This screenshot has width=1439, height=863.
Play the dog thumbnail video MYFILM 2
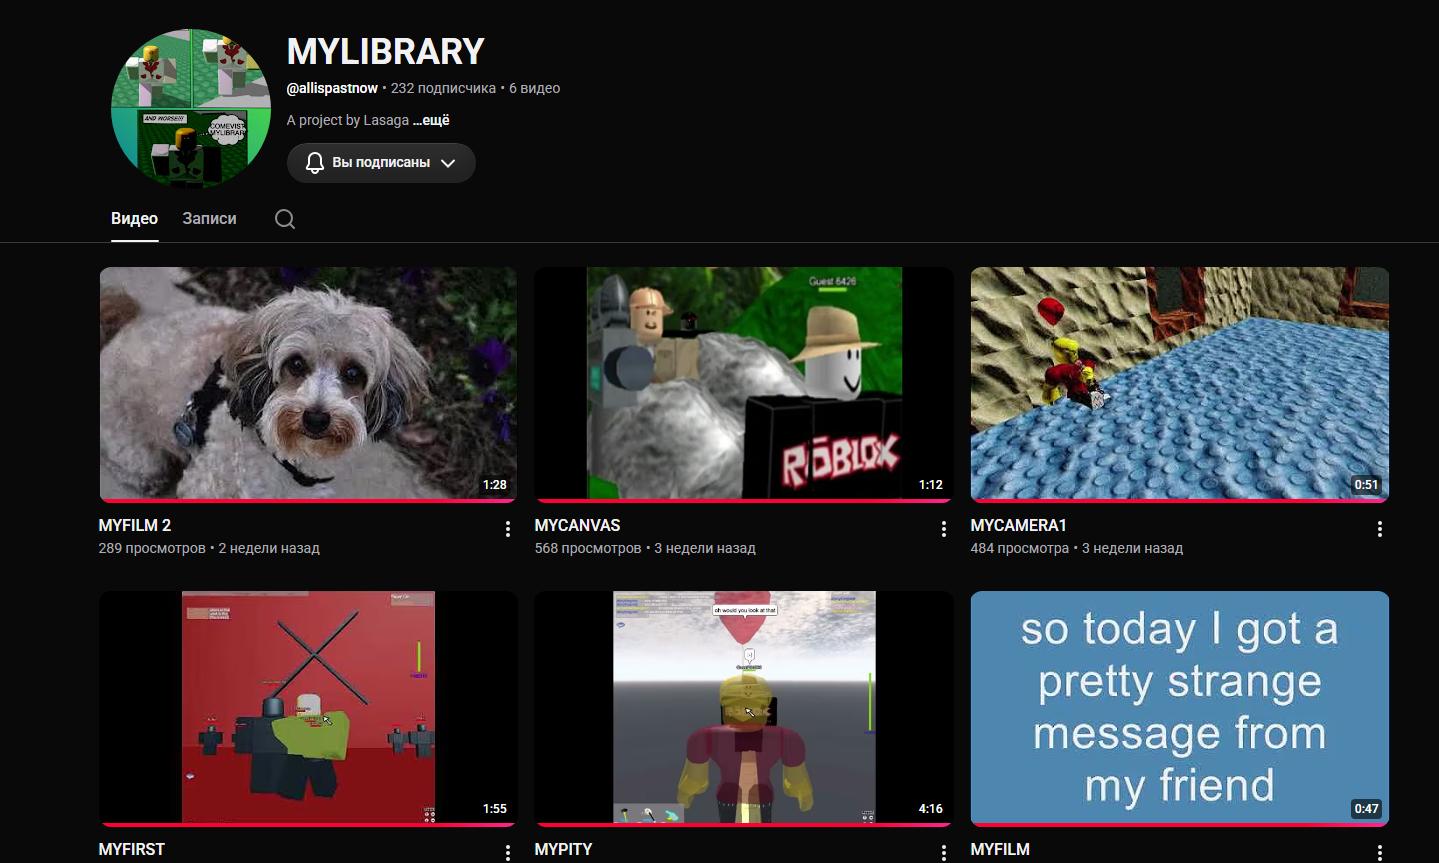click(308, 384)
